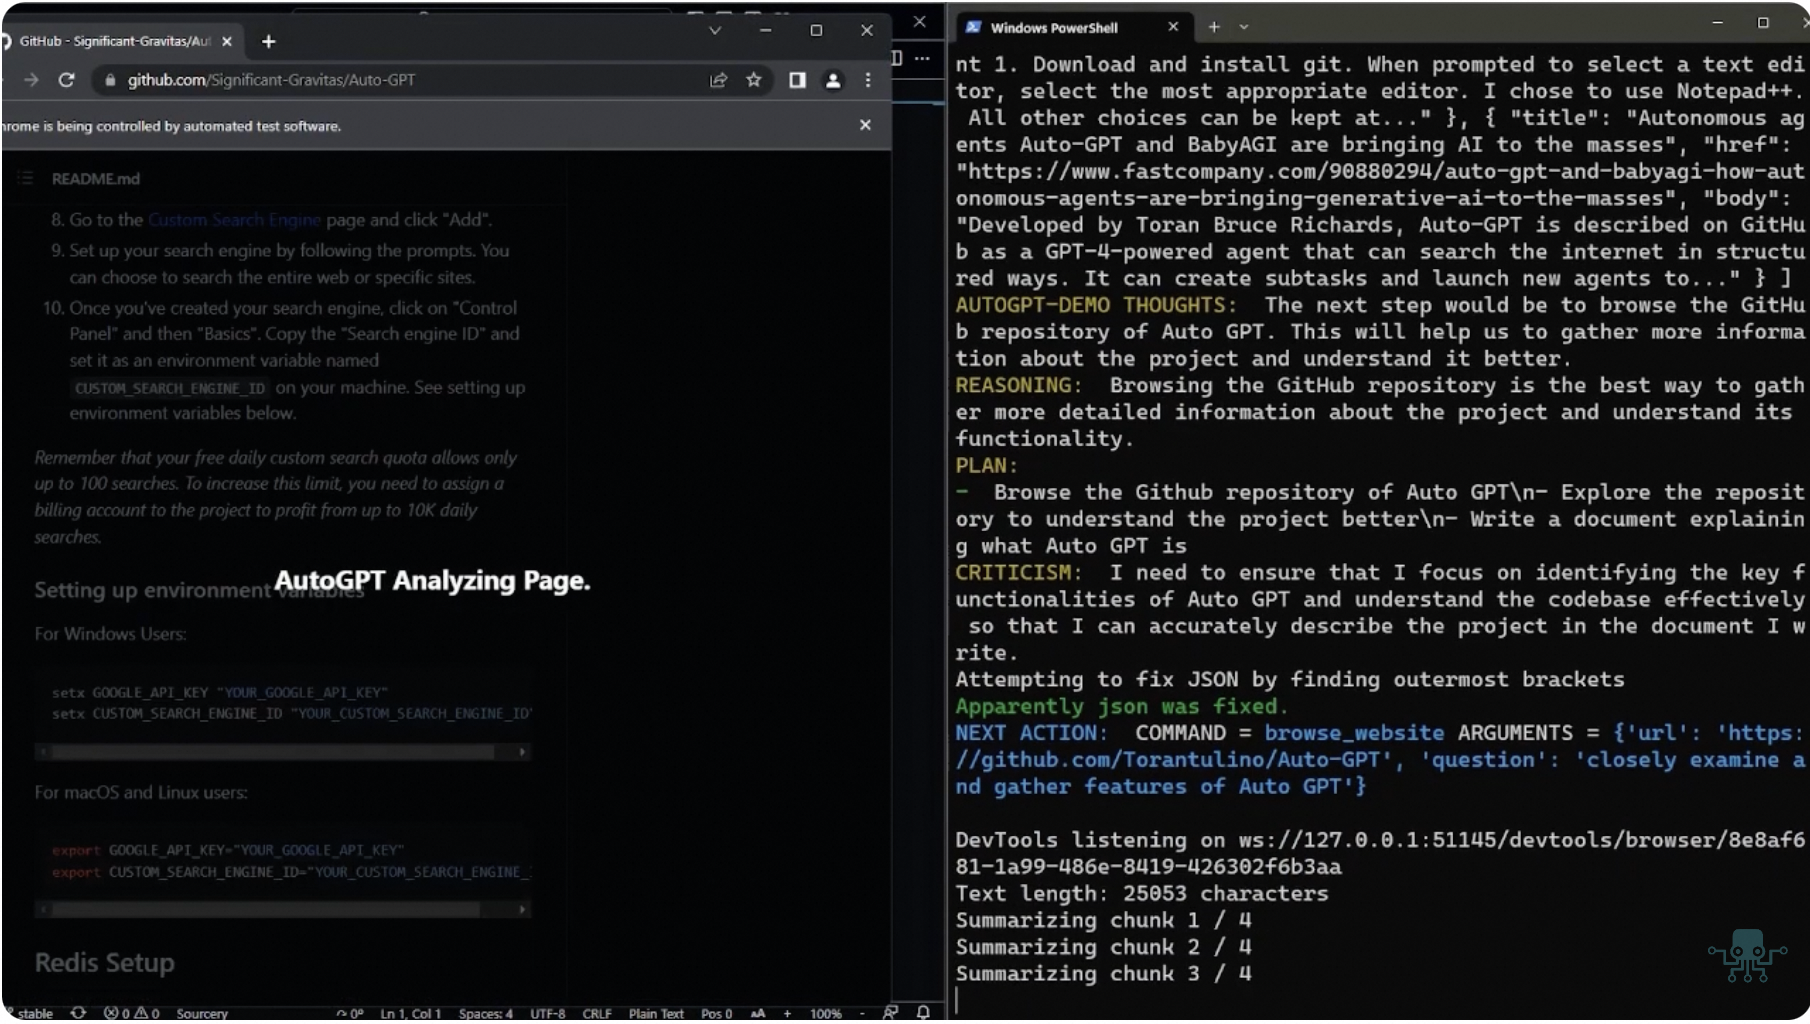The width and height of the screenshot is (1810, 1024).
Task: Open the share page icon in address bar
Action: click(x=718, y=80)
